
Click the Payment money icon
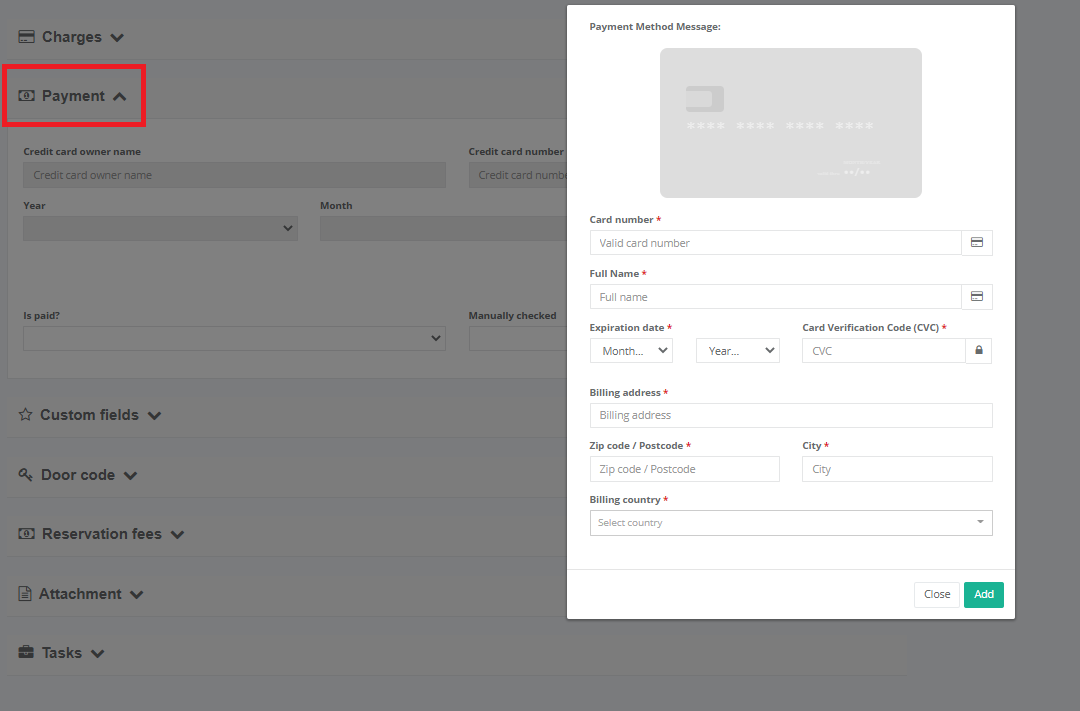tap(26, 96)
